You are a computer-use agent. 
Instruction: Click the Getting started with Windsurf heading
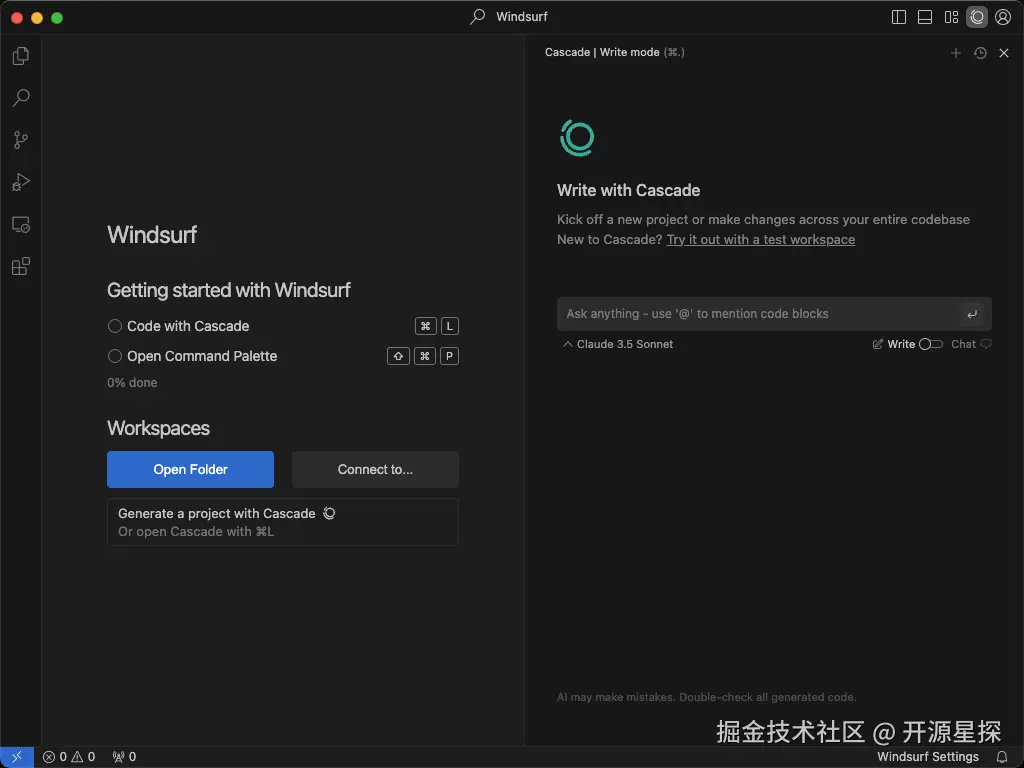pyautogui.click(x=229, y=290)
